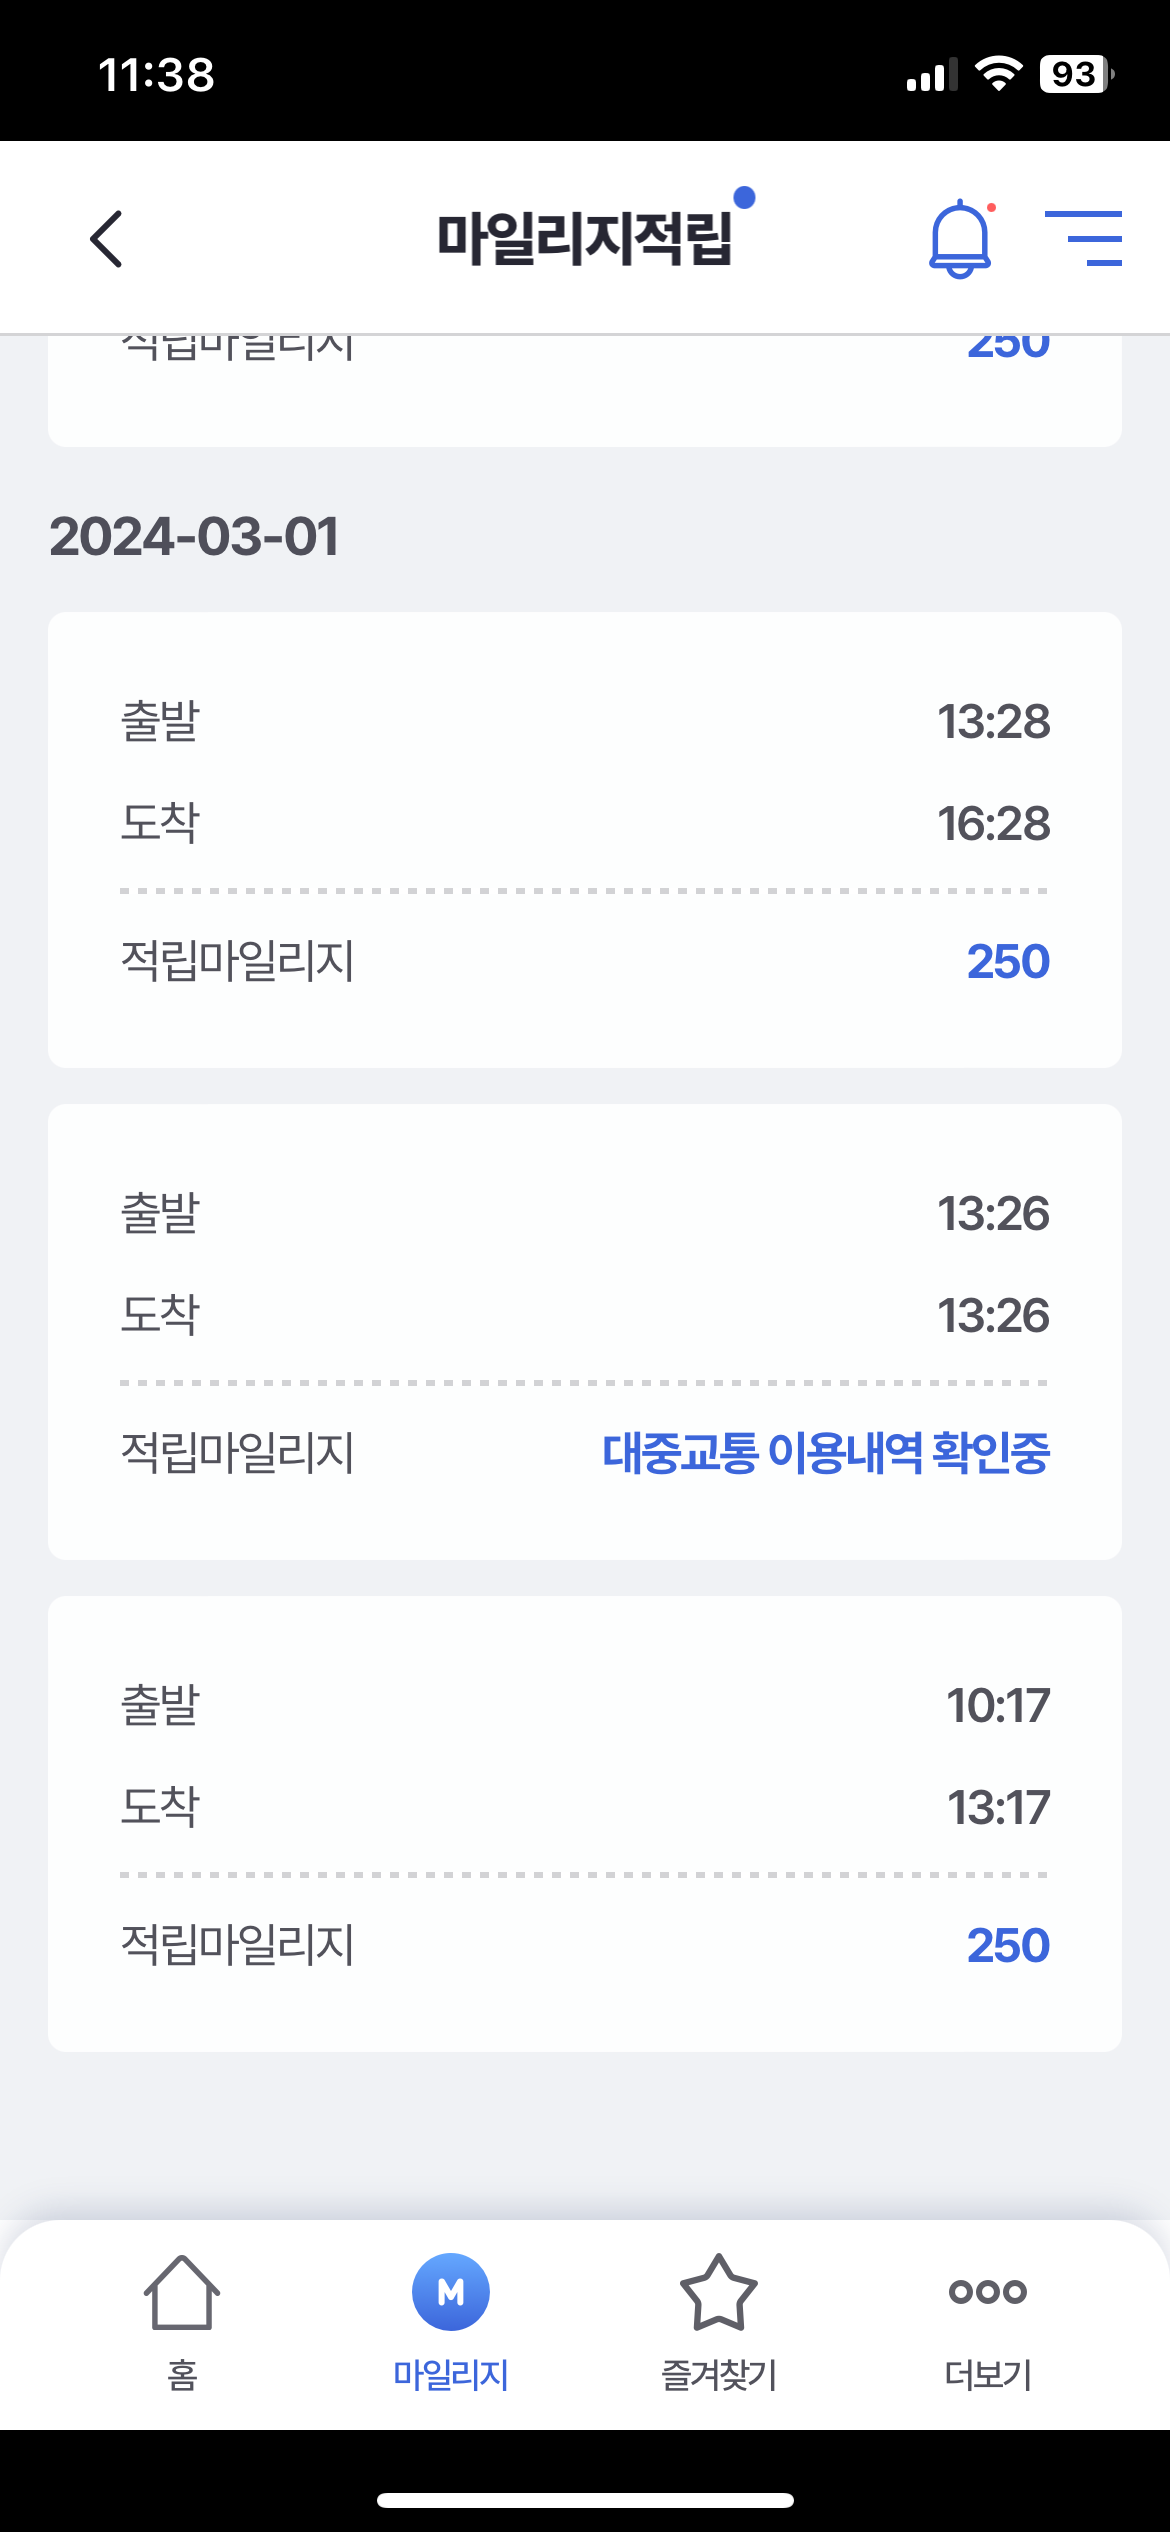The height and width of the screenshot is (2532, 1170).
Task: Open the 더보기 tab label
Action: coord(987,2374)
